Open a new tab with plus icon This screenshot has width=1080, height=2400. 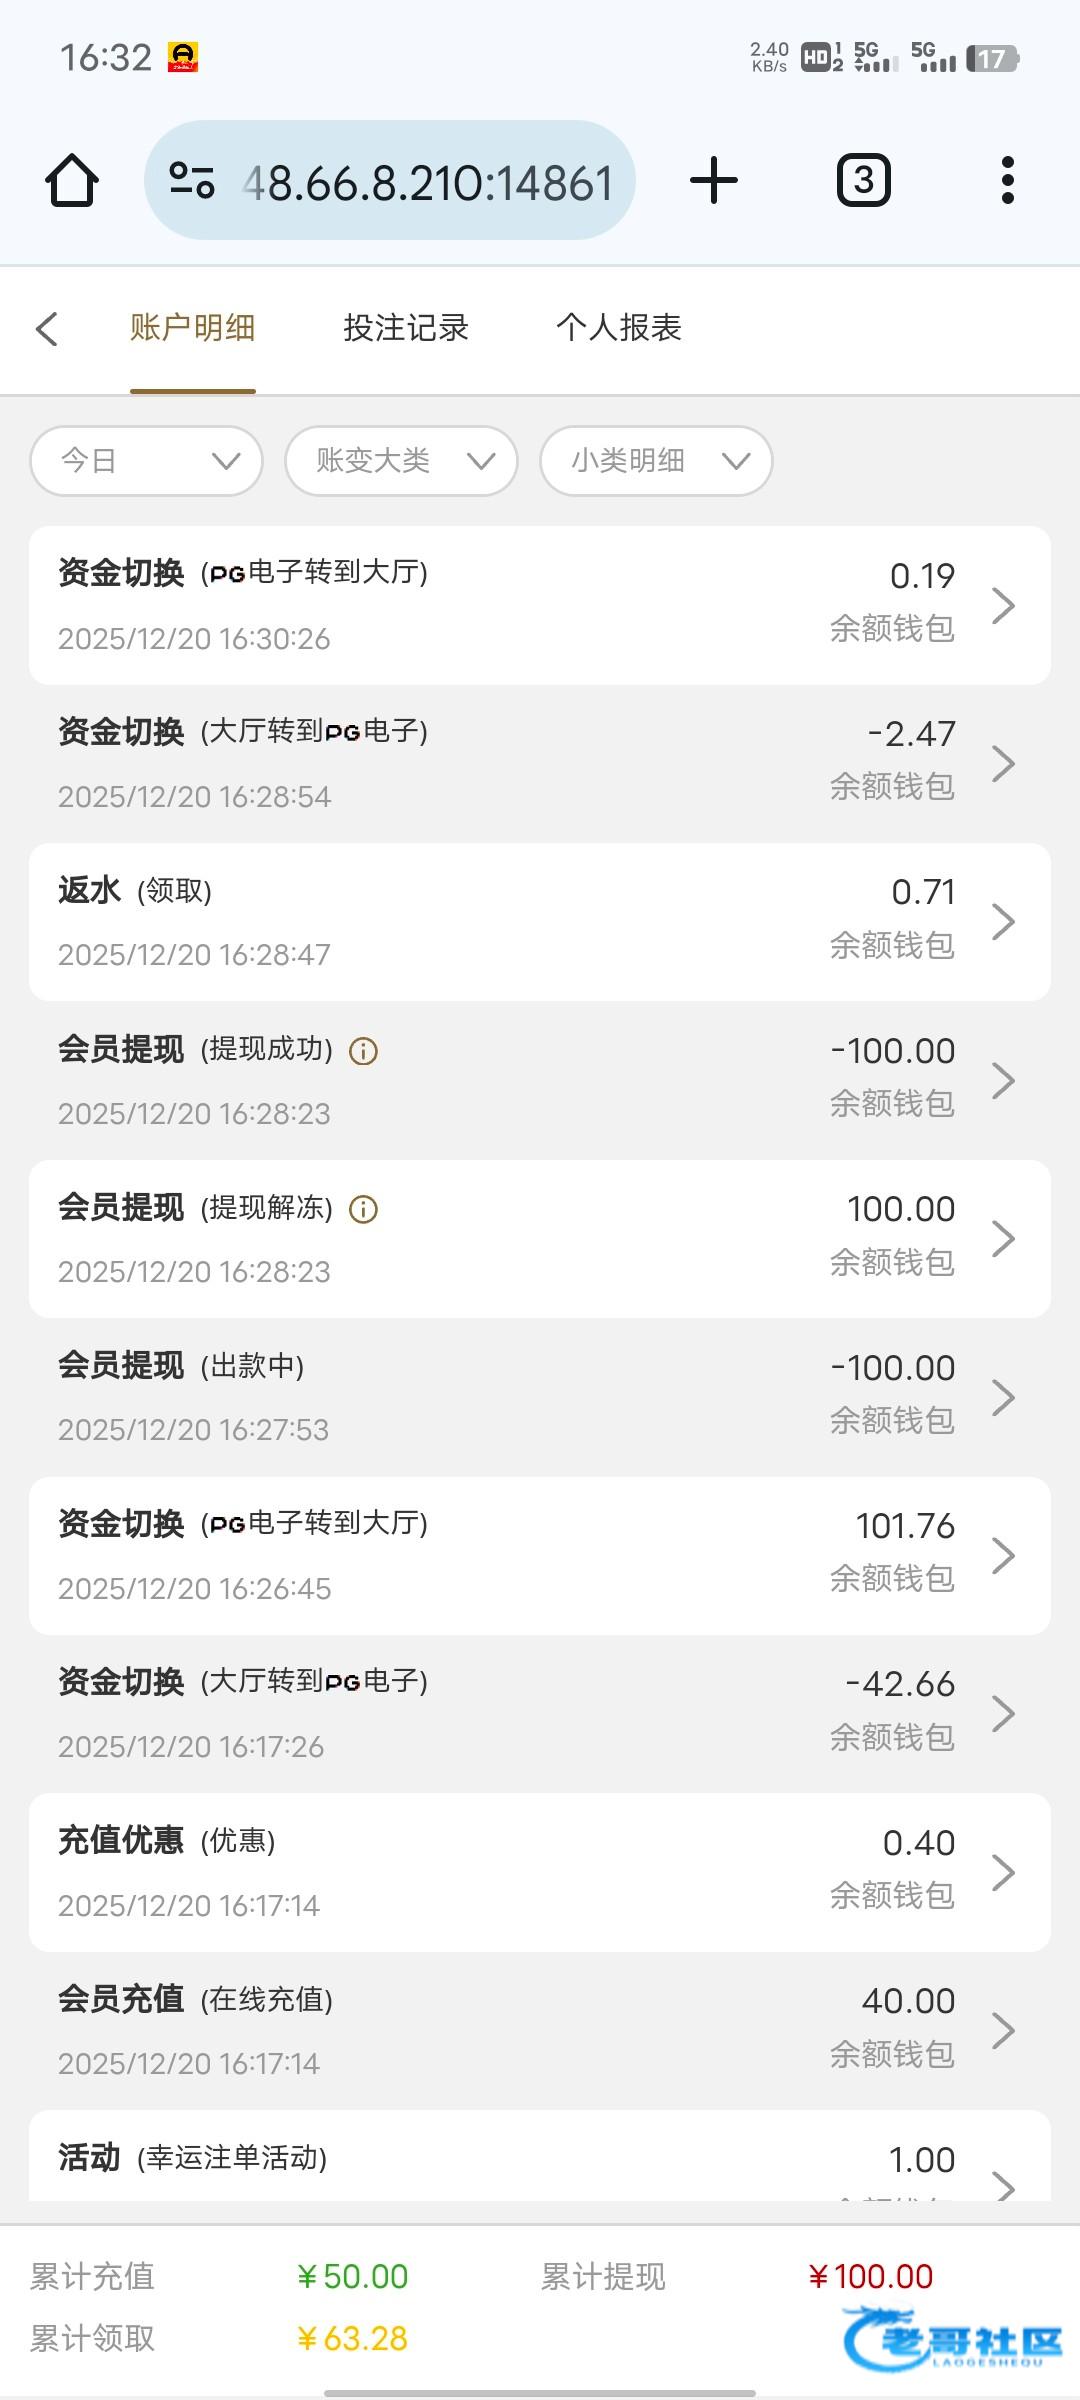(x=714, y=181)
